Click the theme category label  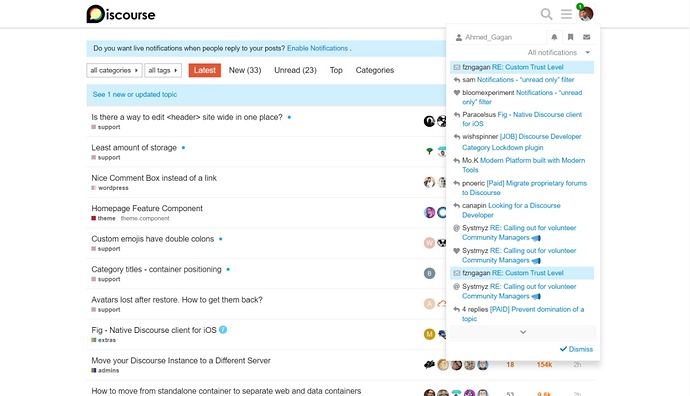(x=103, y=218)
